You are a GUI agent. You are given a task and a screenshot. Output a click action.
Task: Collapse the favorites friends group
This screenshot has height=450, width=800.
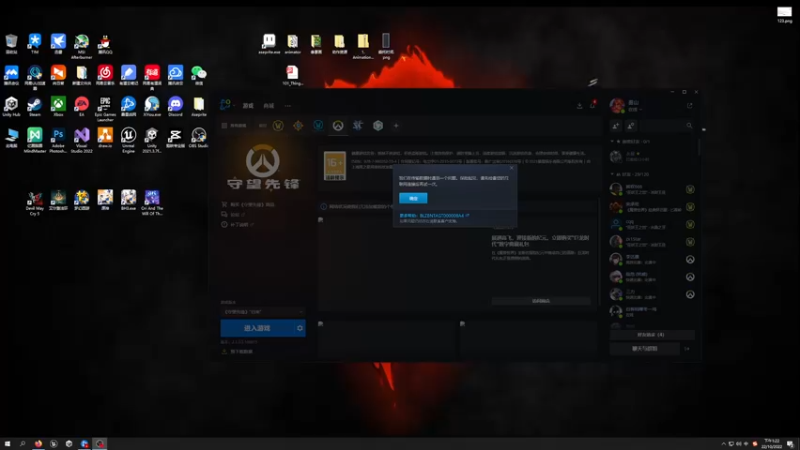click(612, 141)
